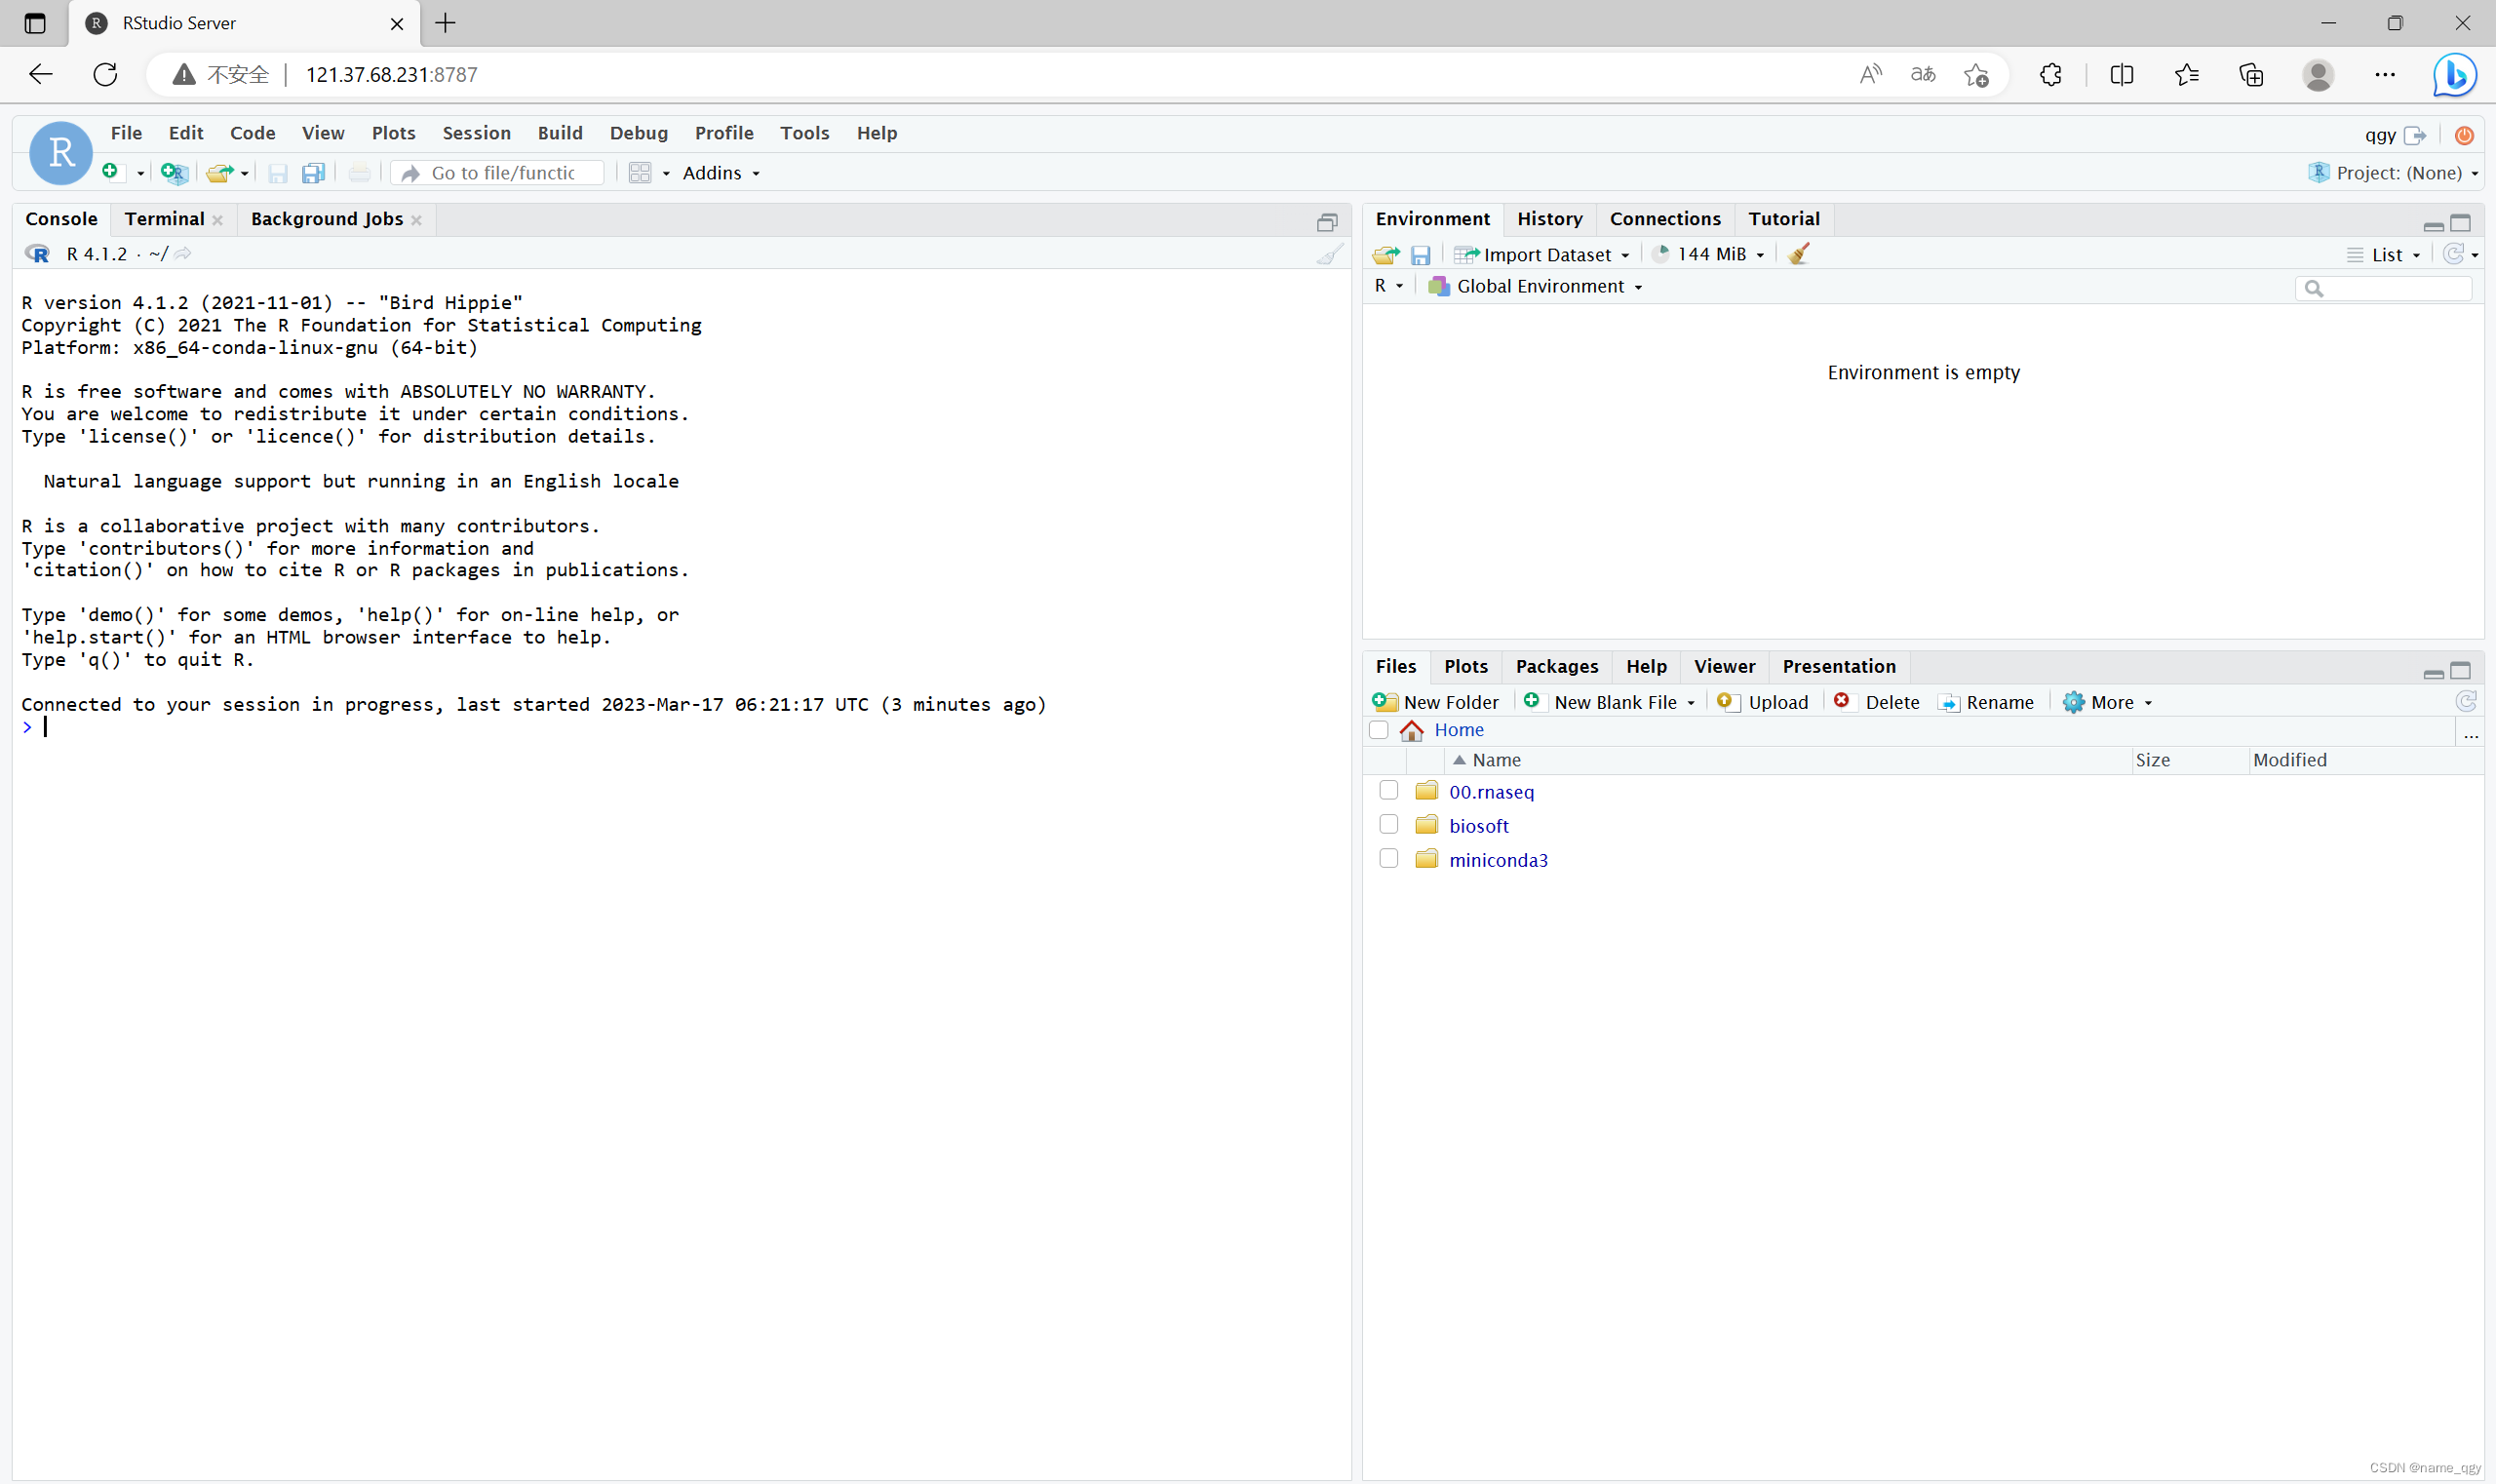This screenshot has height=1484, width=2496.
Task: Close the Background Jobs tab
Action: tap(416, 220)
